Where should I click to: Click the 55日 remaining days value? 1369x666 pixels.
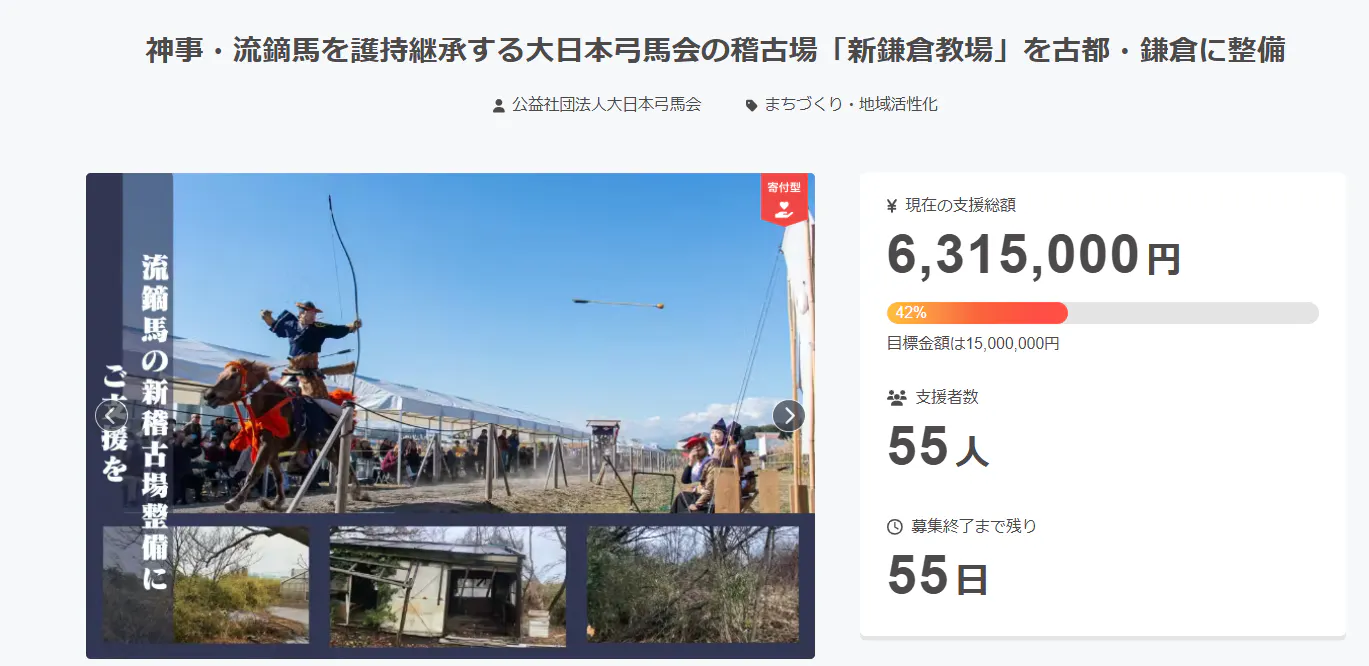click(x=938, y=575)
